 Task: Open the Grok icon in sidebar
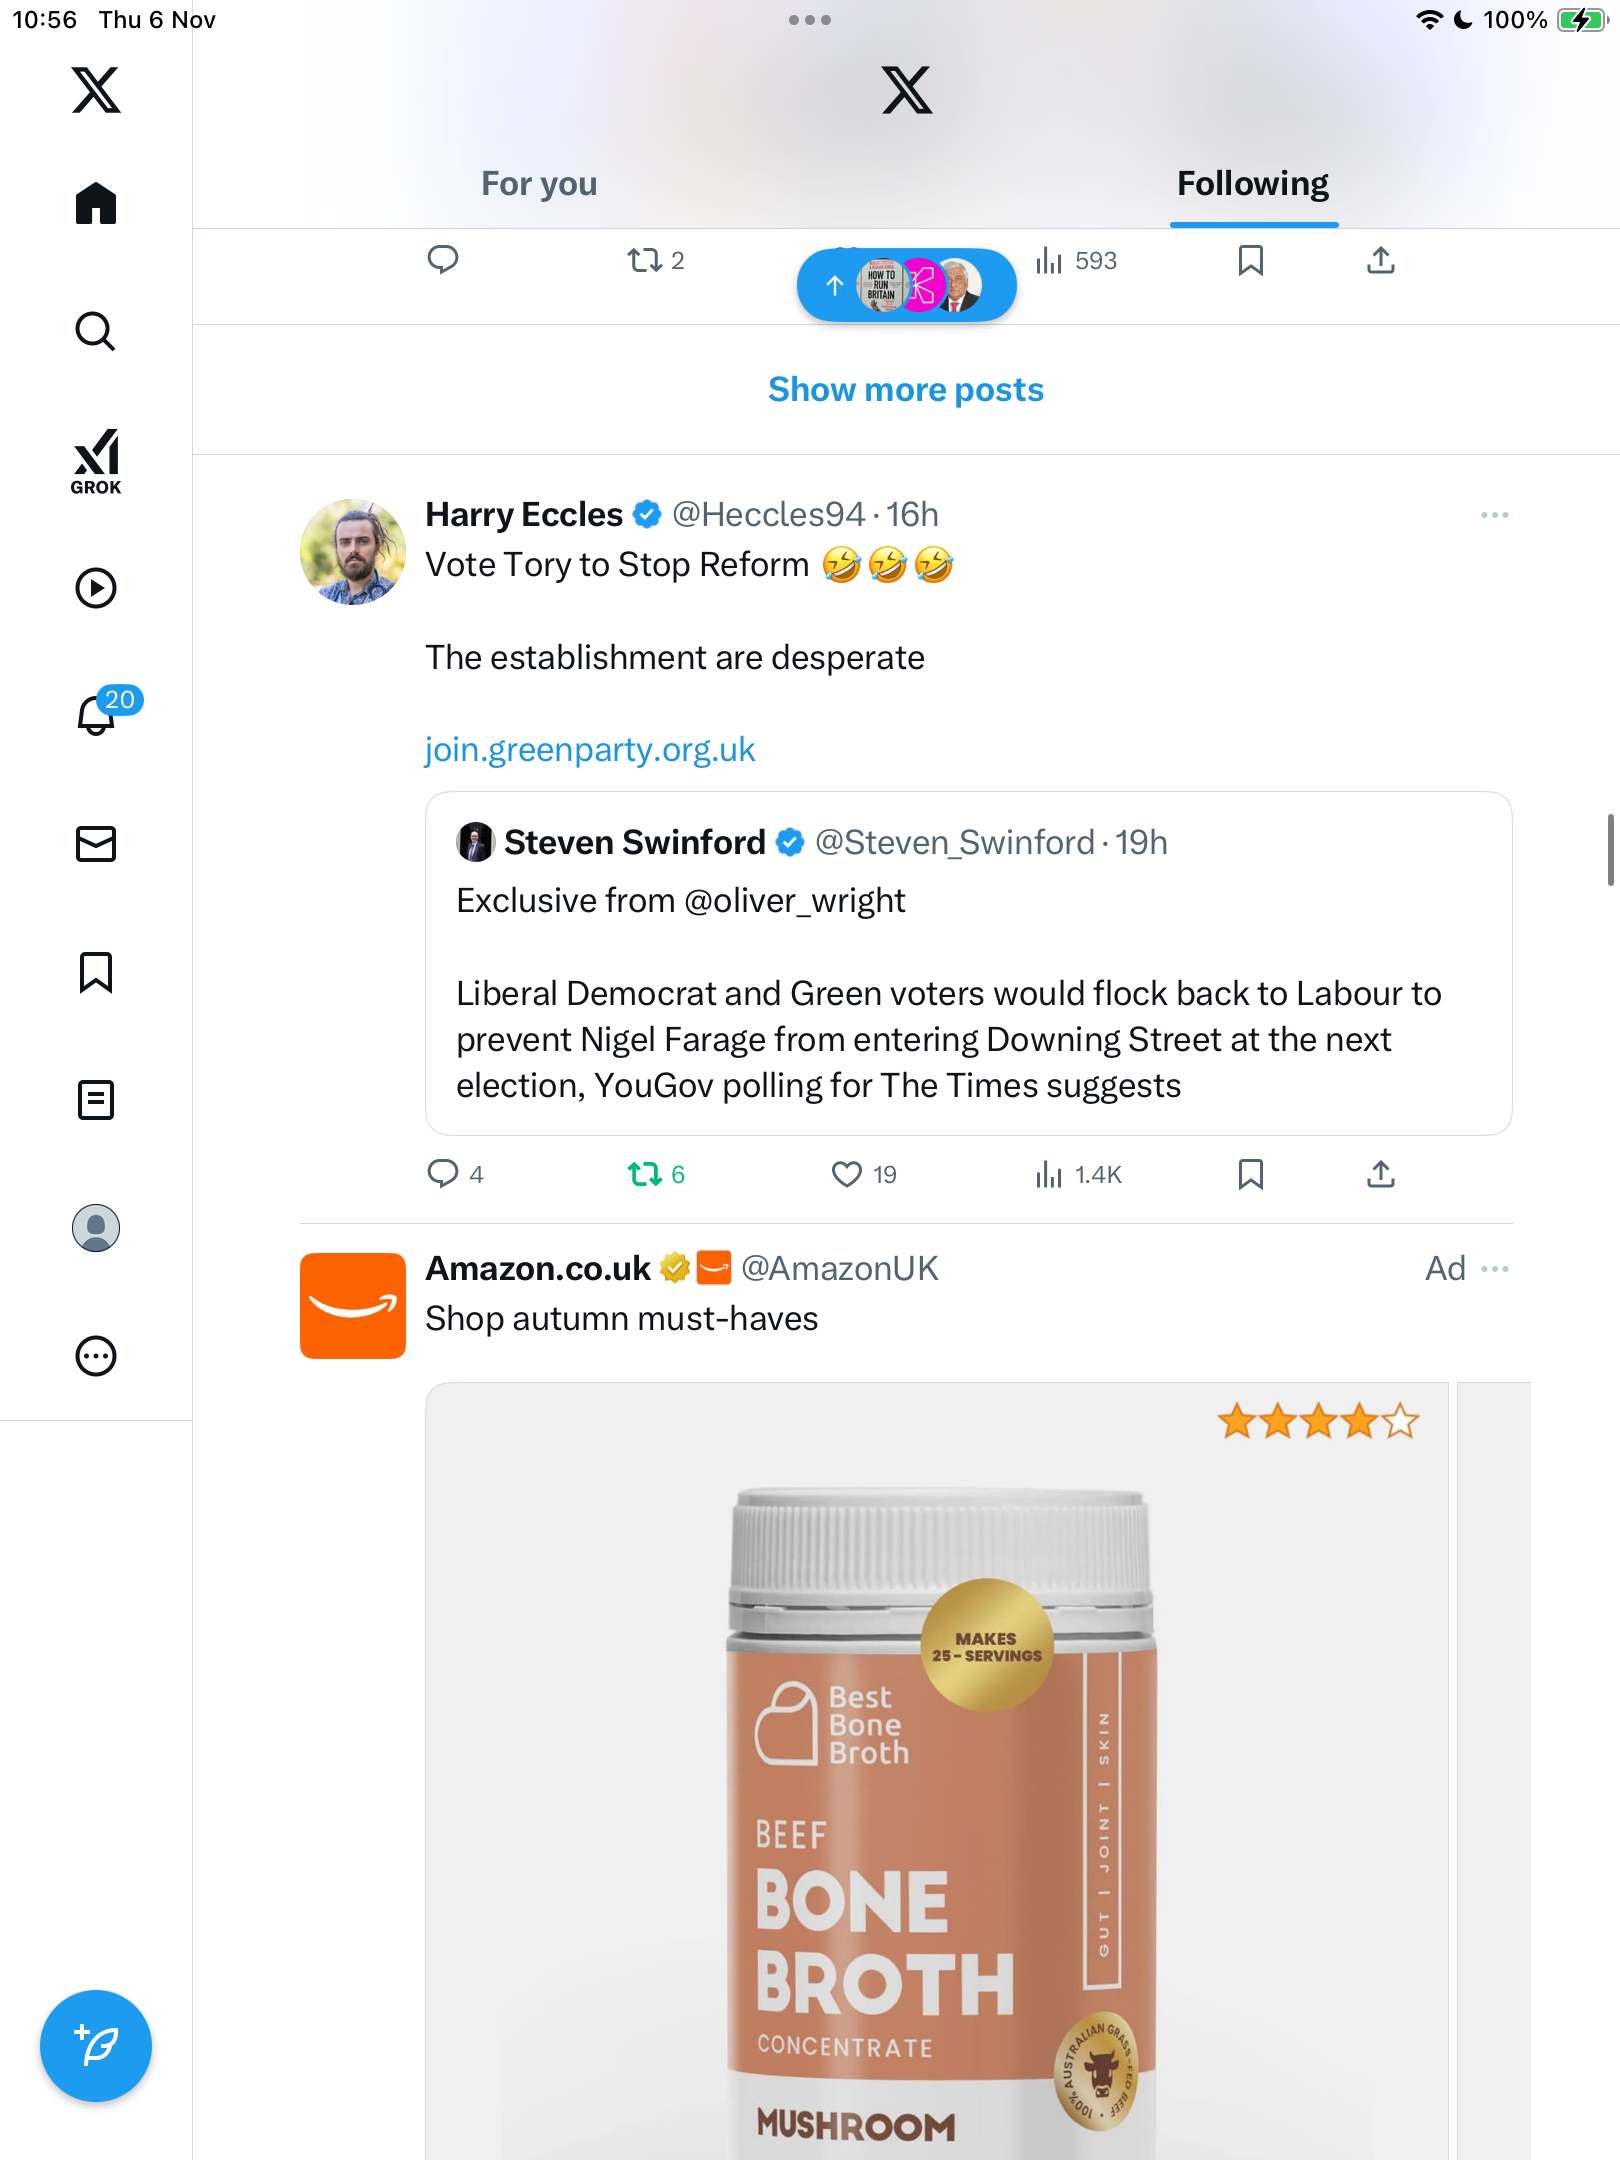click(96, 461)
